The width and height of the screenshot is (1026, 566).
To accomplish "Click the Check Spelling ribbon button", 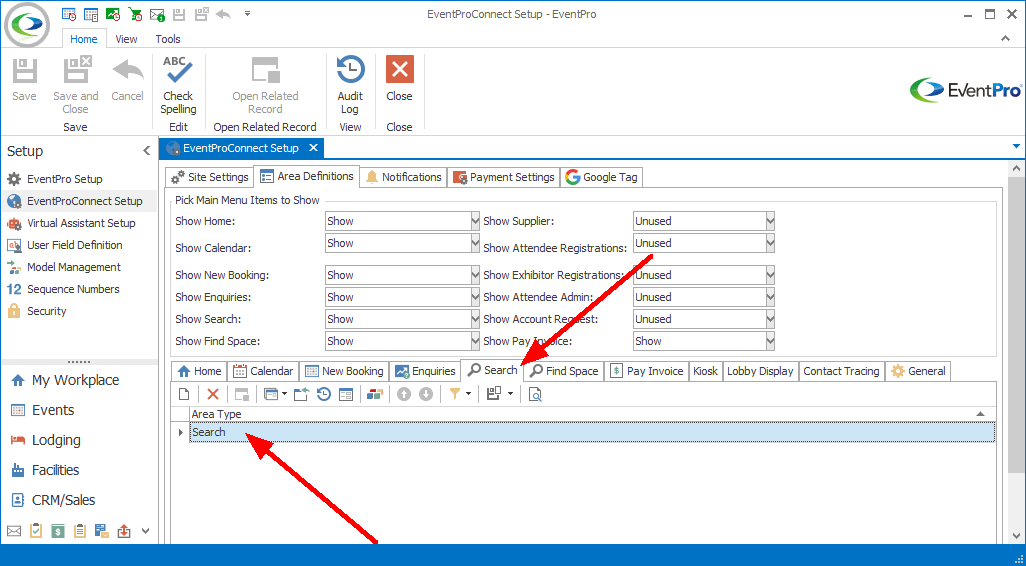I will click(178, 86).
